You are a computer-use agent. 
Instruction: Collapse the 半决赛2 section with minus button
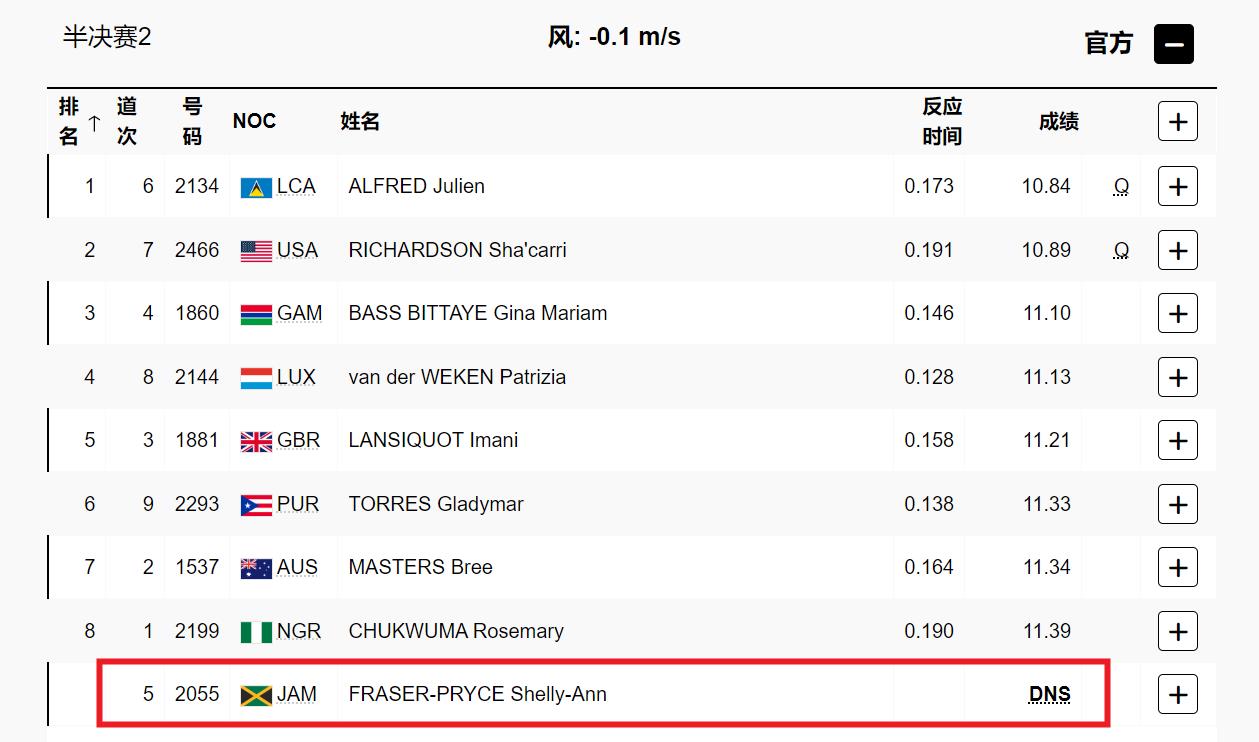click(1174, 44)
